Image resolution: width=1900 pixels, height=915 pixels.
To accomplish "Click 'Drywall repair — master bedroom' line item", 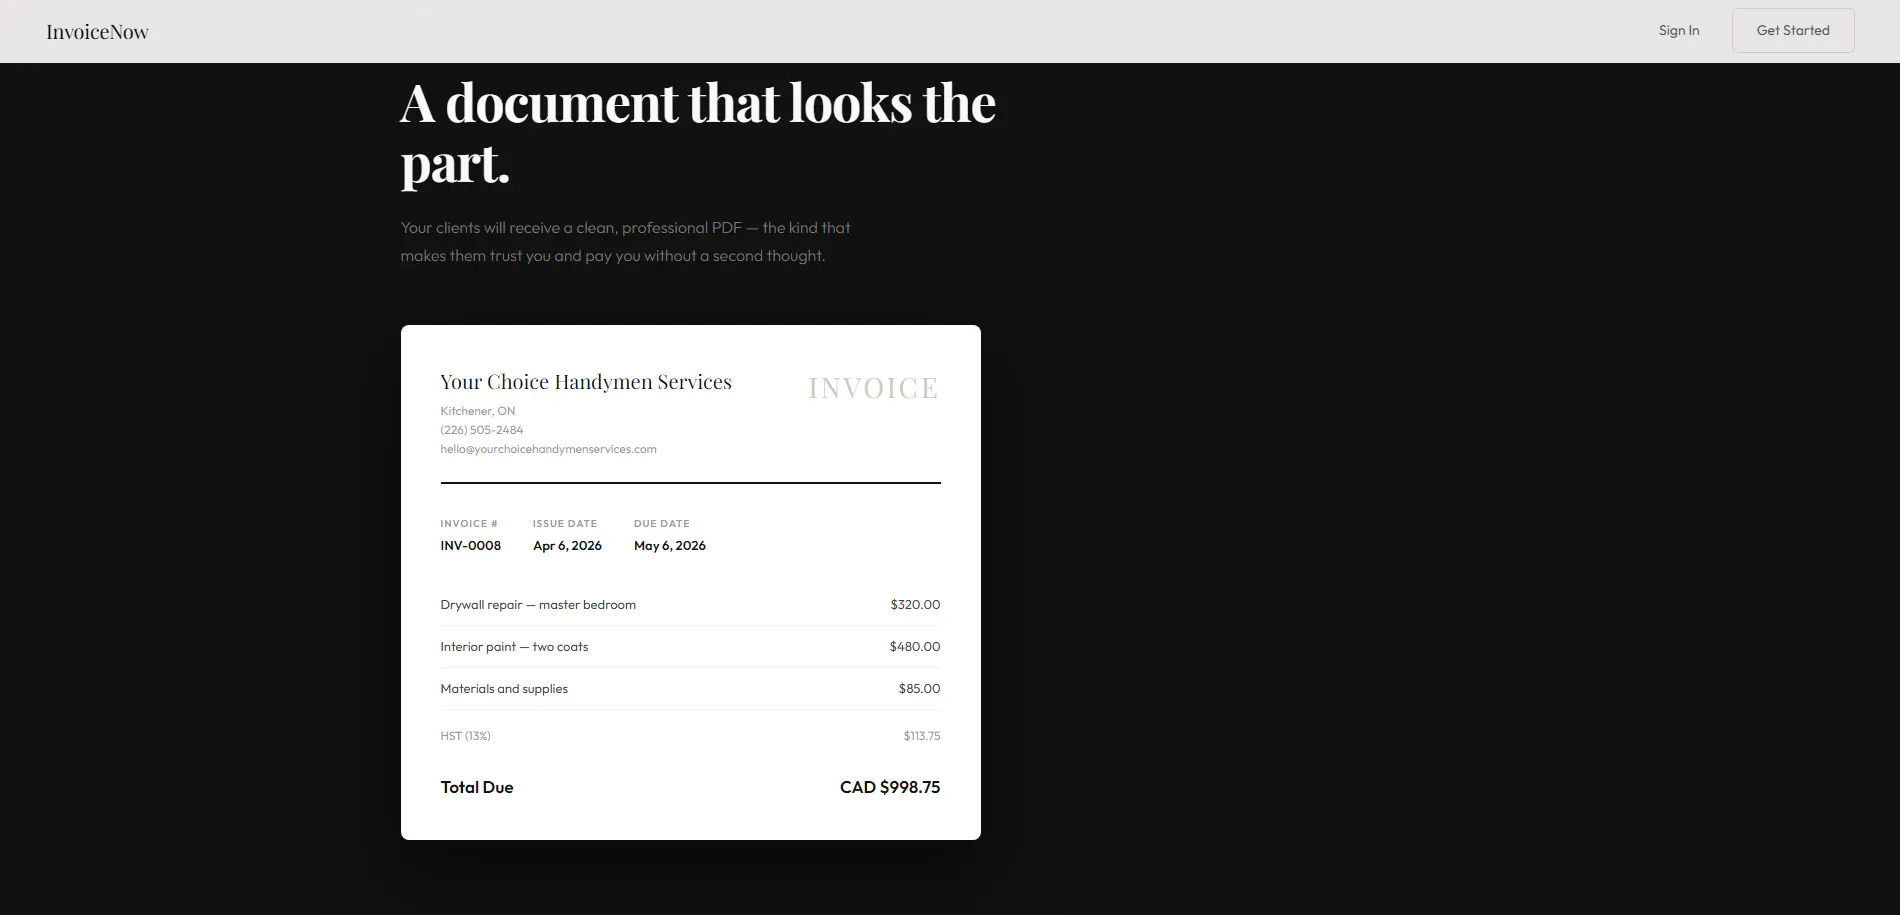I will [x=538, y=605].
